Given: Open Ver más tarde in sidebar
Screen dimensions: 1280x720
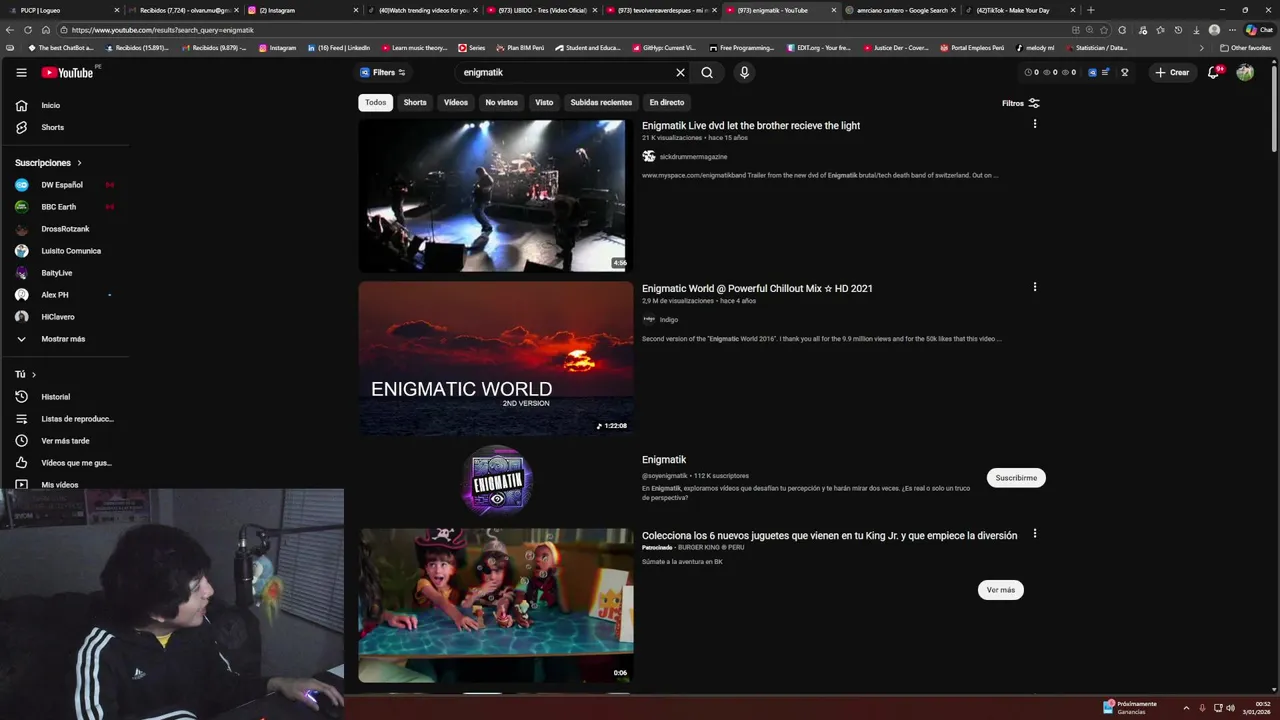Looking at the screenshot, I should click(x=64, y=441).
